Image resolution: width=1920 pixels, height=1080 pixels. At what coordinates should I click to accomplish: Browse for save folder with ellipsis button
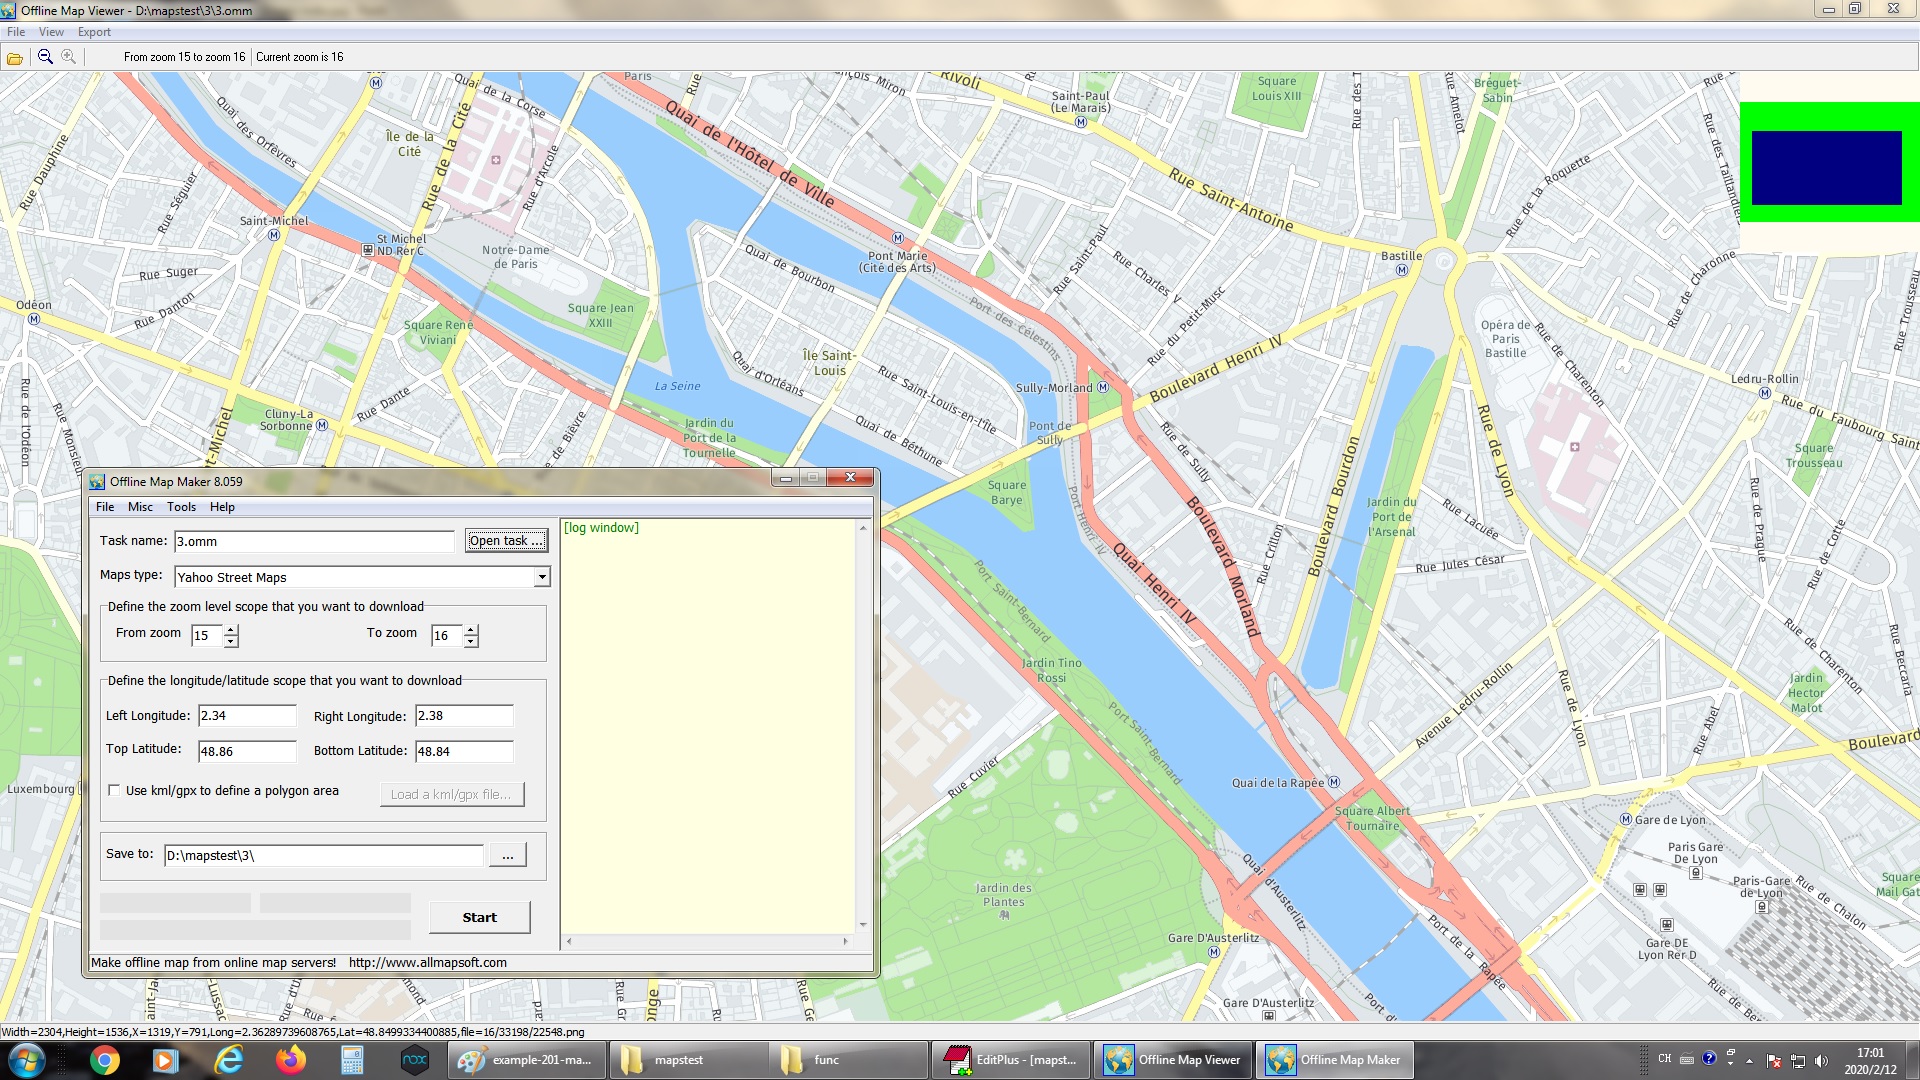click(508, 856)
